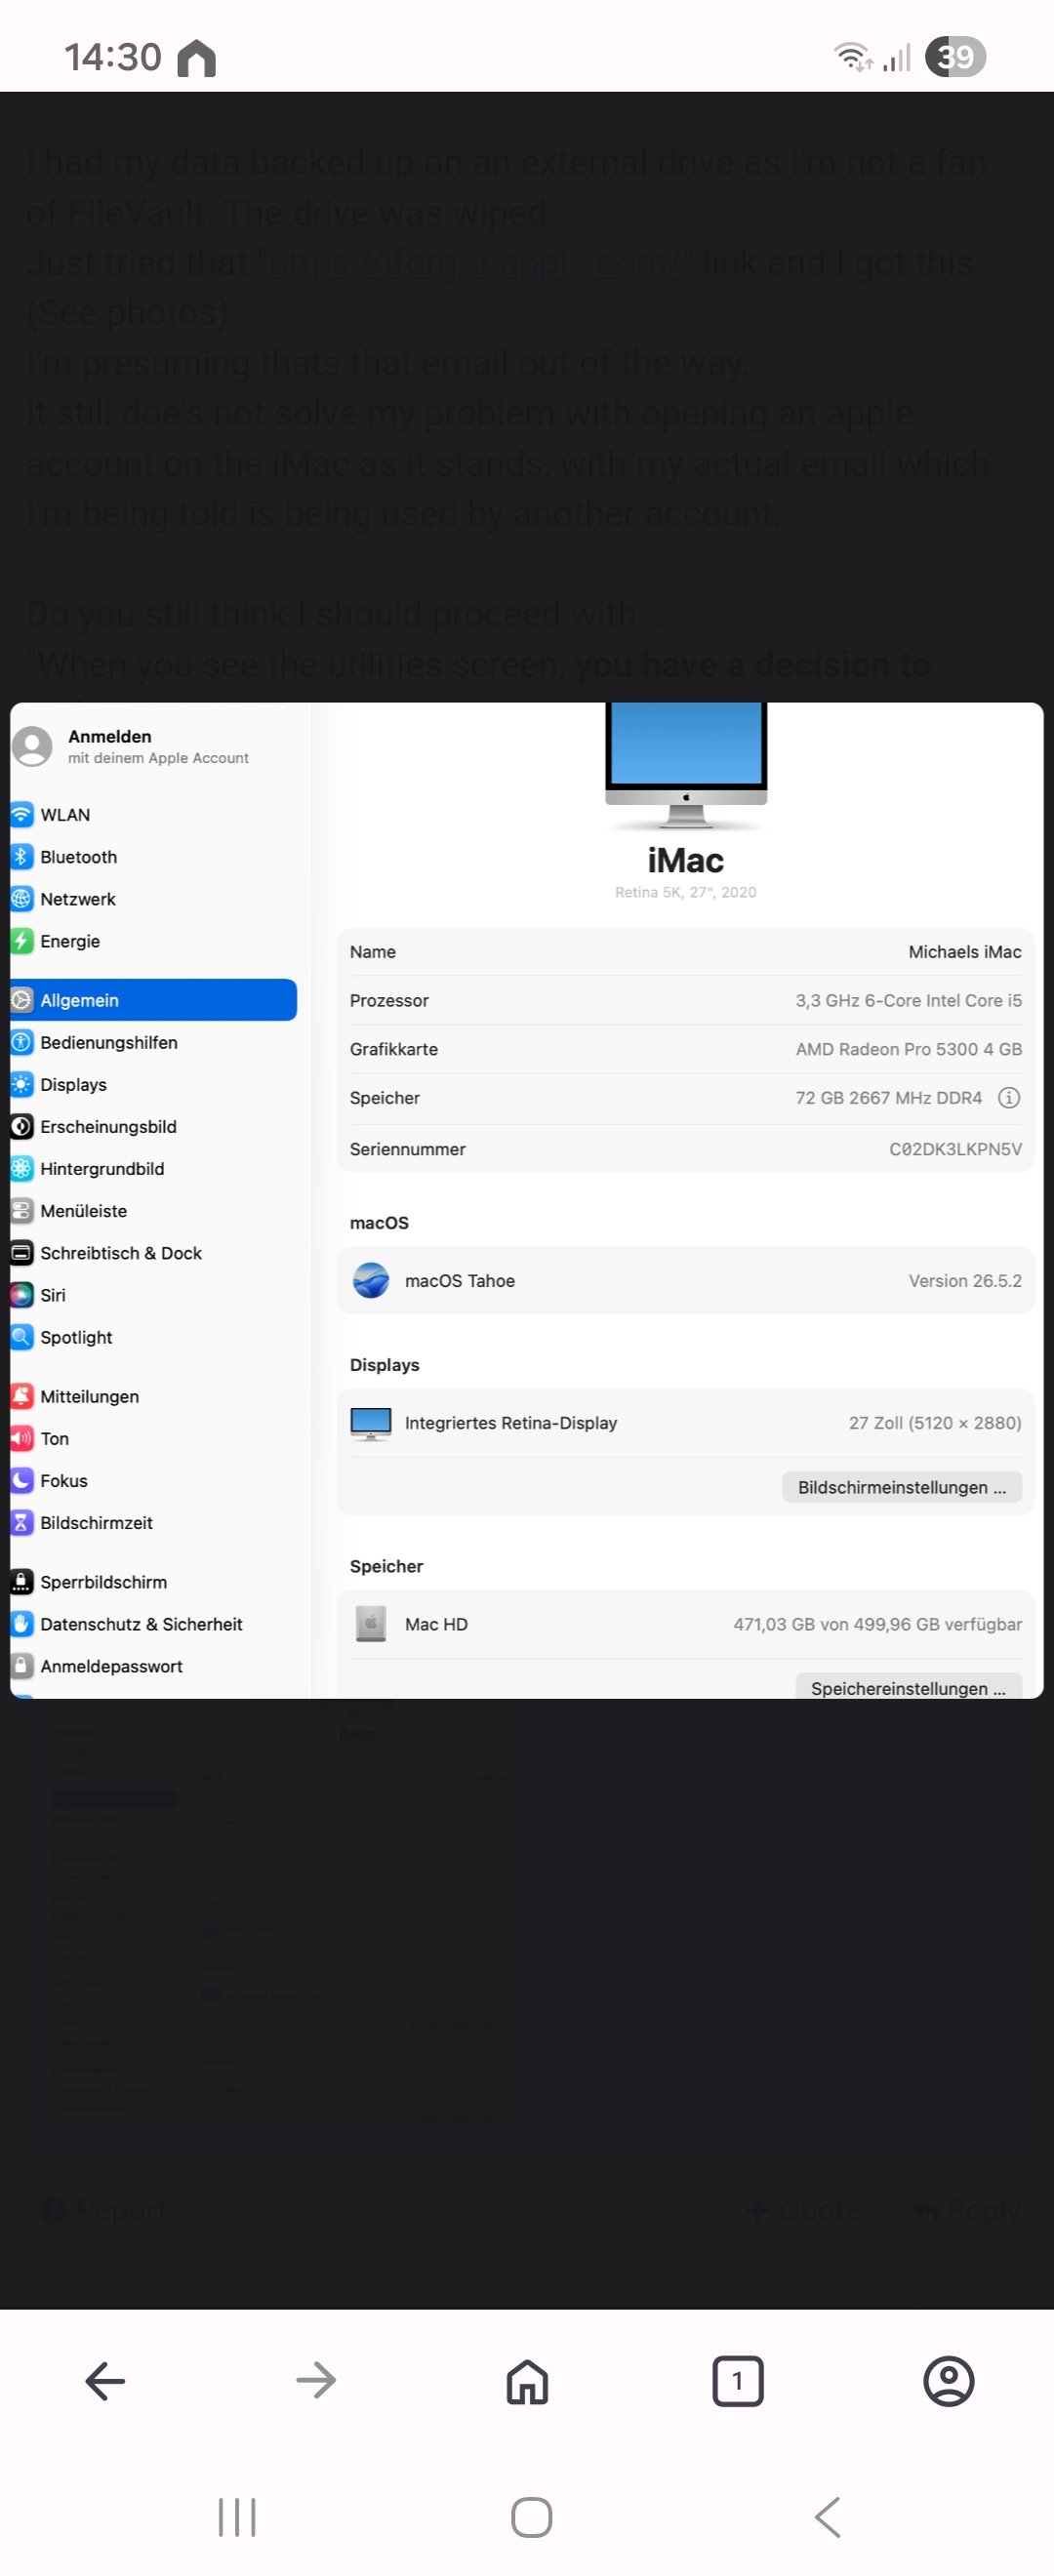Tap the browser home icon
1054x2576 pixels.
(527, 2380)
